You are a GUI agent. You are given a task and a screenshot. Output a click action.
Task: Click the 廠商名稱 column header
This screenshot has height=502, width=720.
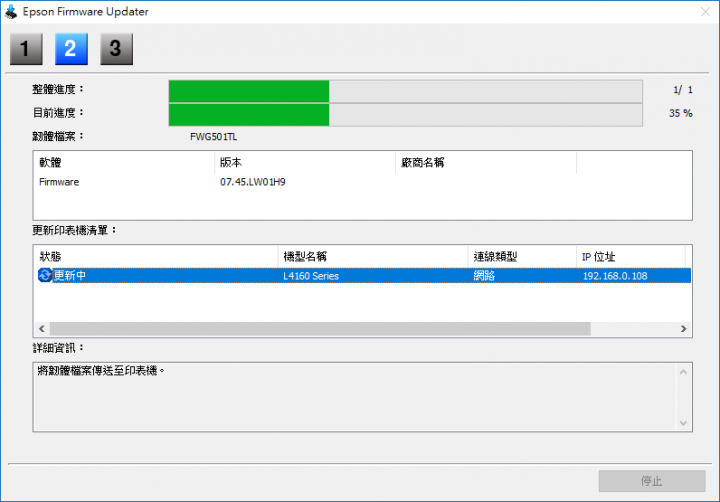485,163
